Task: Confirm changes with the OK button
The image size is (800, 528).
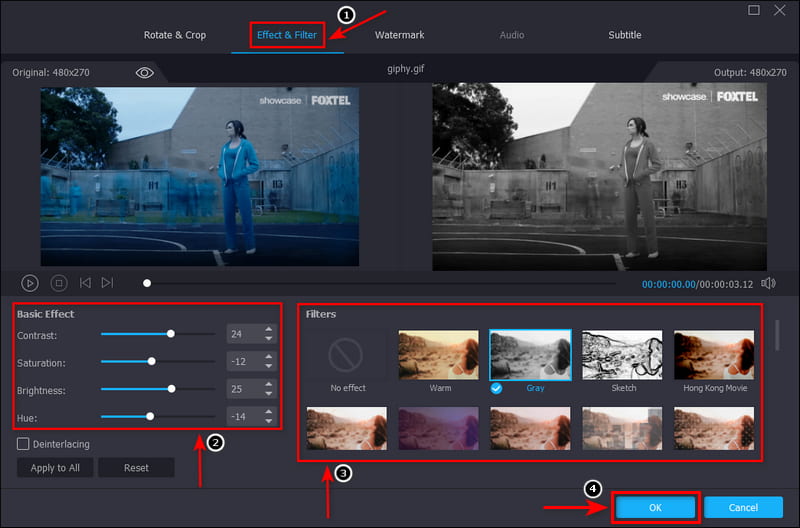Action: coord(655,508)
